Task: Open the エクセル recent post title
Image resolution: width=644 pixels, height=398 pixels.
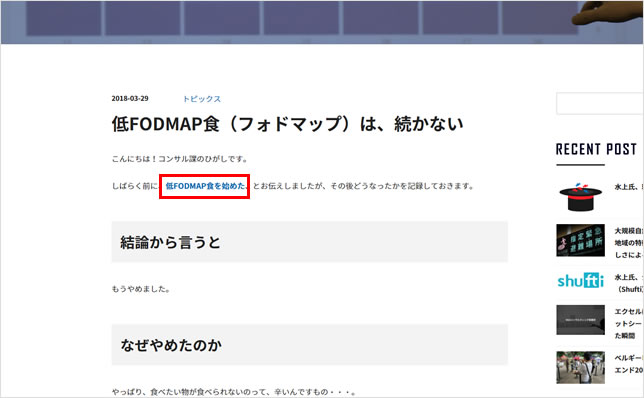Action: 629,323
